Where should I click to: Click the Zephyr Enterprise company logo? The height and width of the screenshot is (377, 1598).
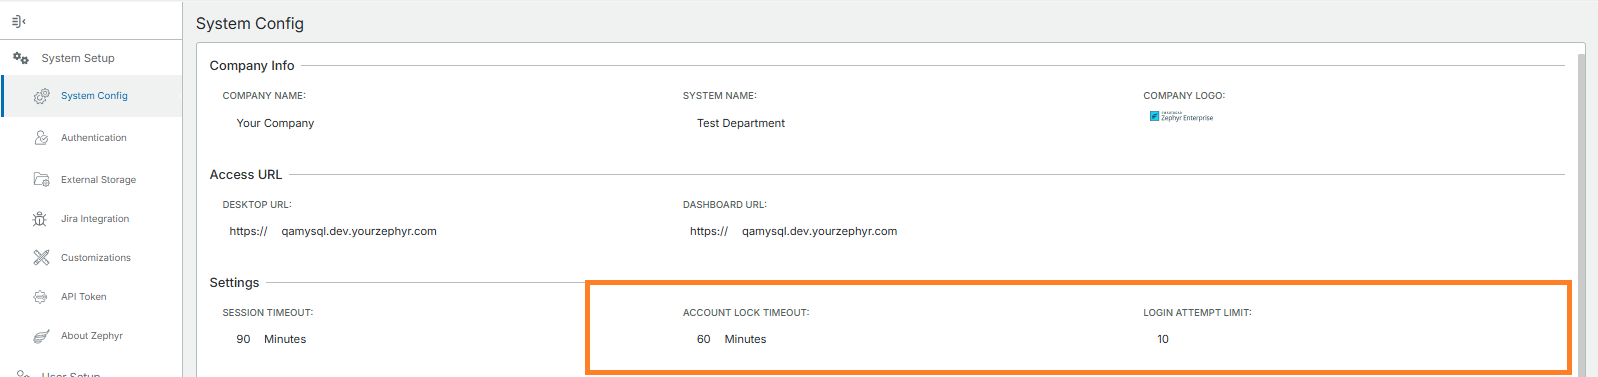point(1181,117)
